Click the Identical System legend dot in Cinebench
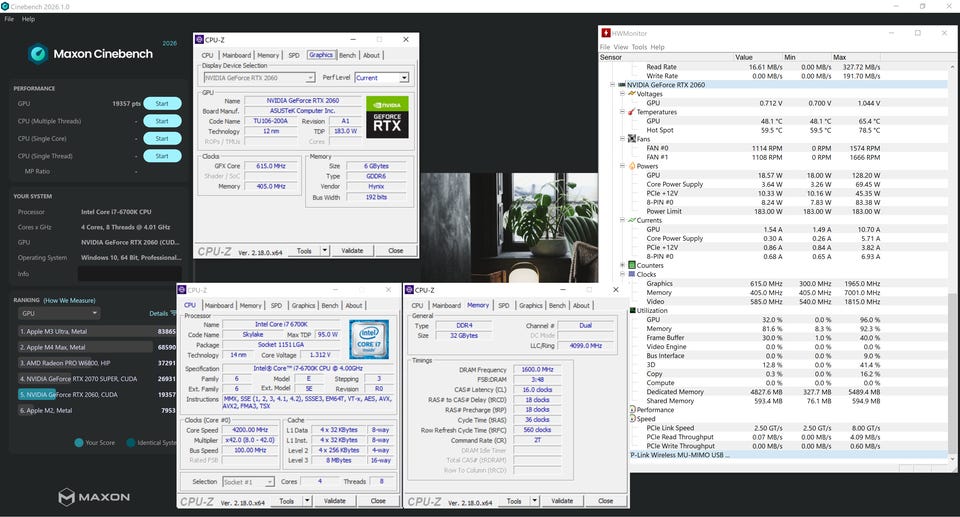 pyautogui.click(x=130, y=442)
